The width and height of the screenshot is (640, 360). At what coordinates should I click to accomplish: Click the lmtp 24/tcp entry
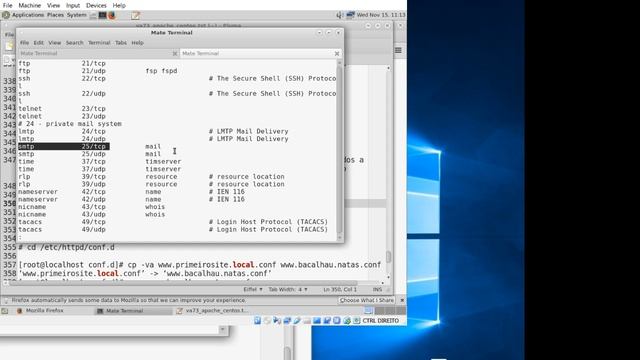(153, 131)
